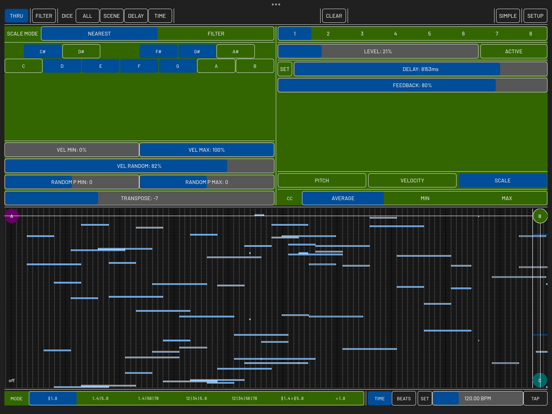Adjust the DELAY time slider
The height and width of the screenshot is (414, 552).
click(x=420, y=69)
